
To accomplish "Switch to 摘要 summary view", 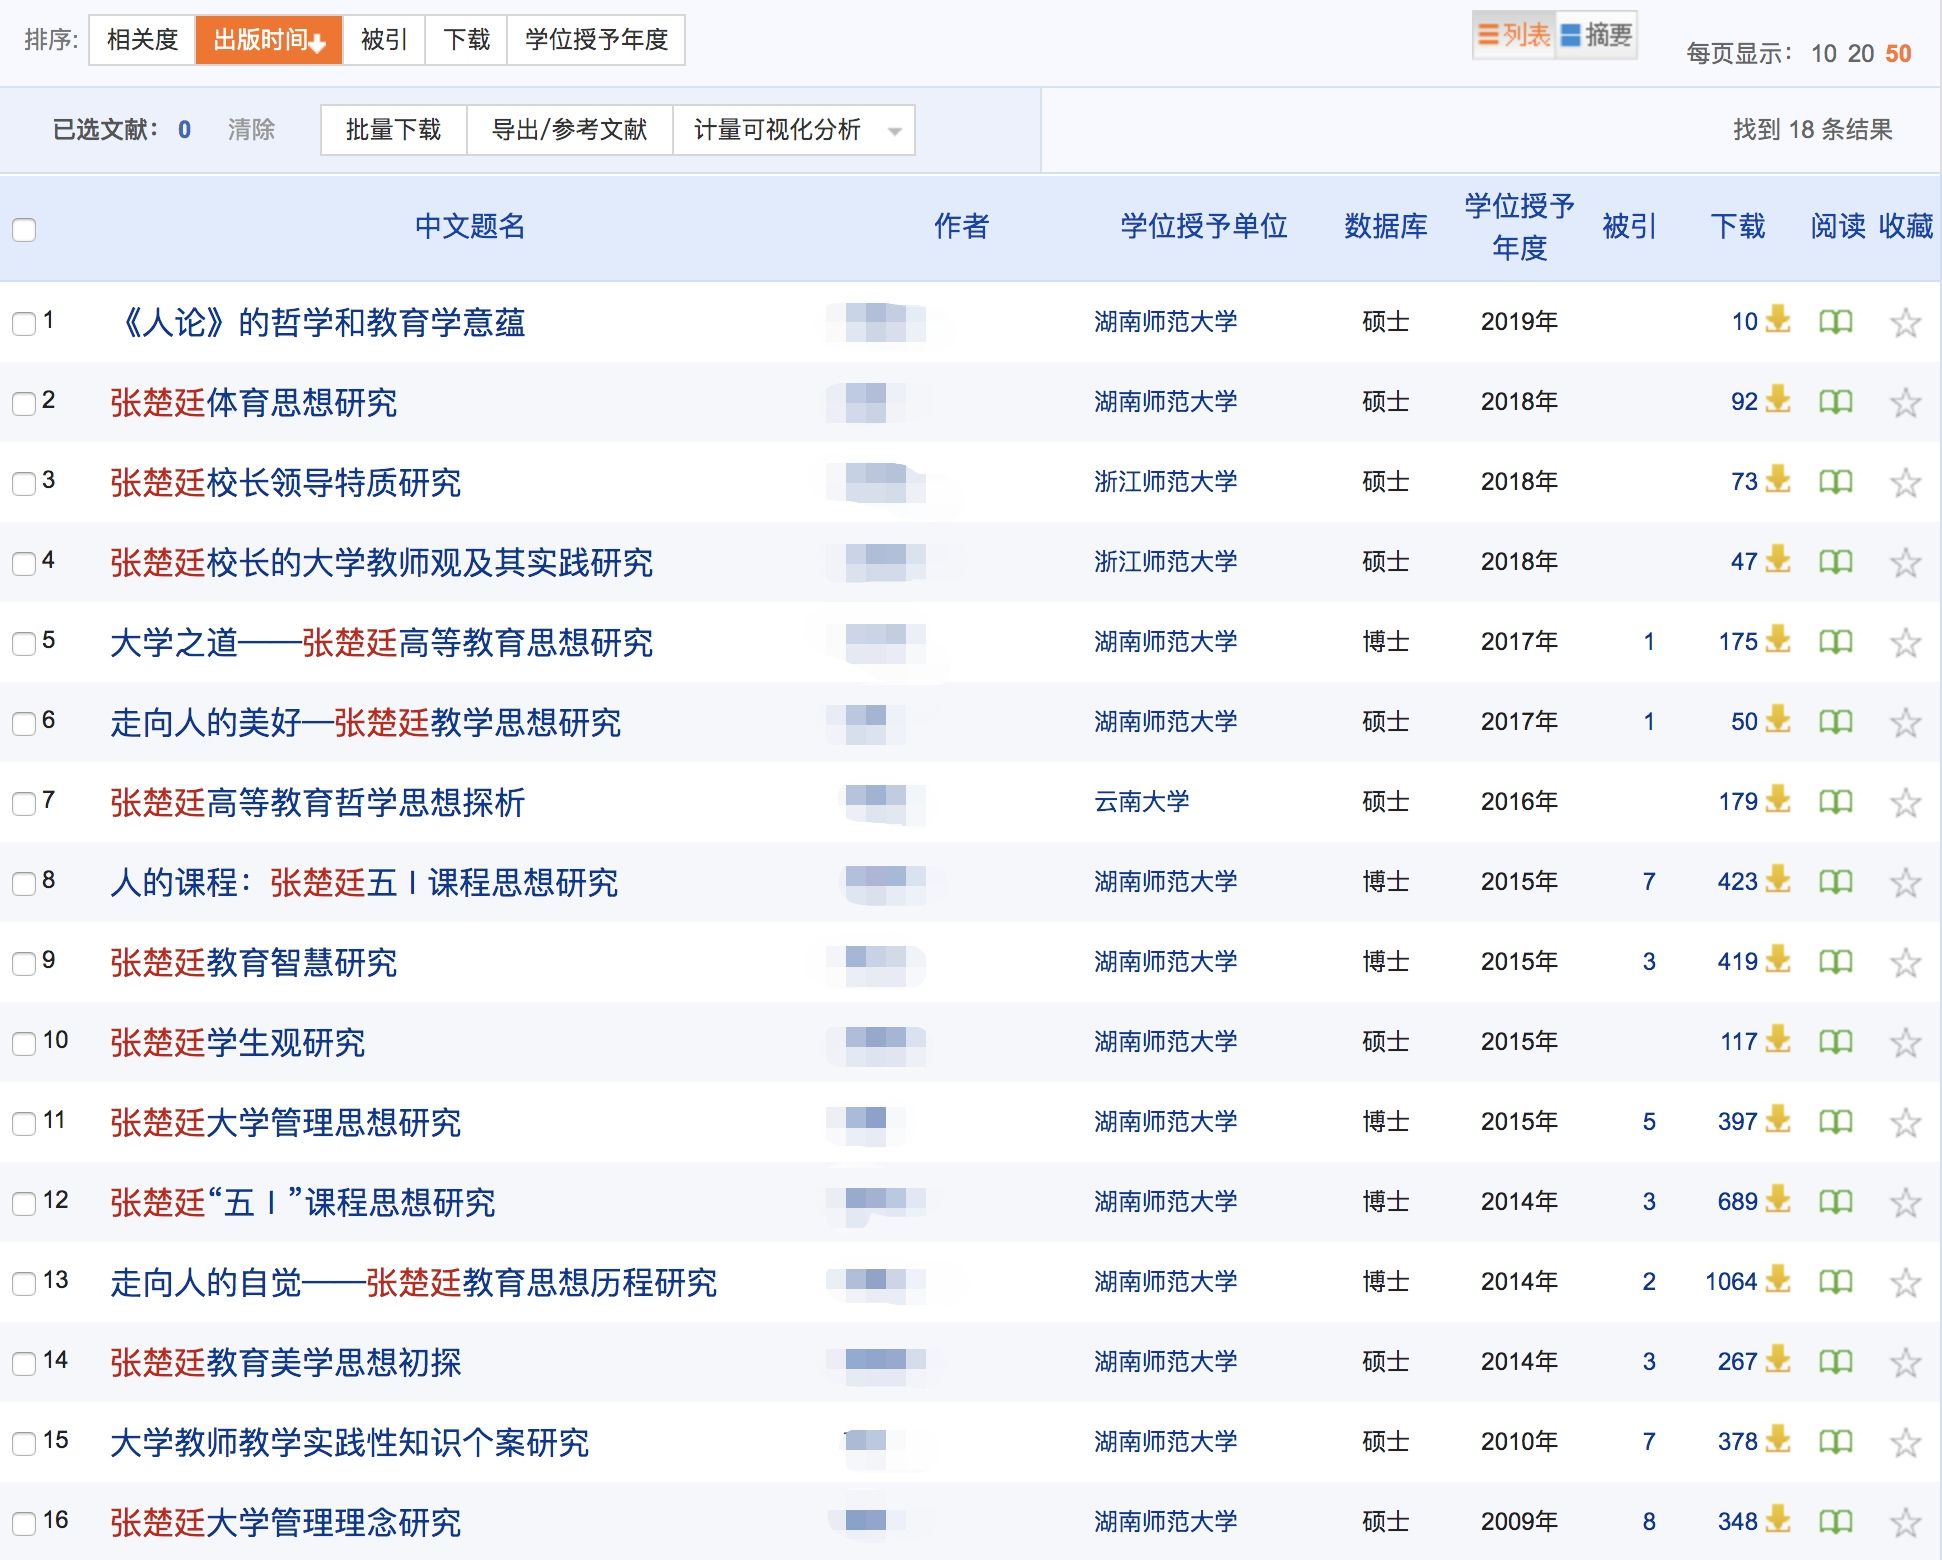I will tap(1597, 36).
